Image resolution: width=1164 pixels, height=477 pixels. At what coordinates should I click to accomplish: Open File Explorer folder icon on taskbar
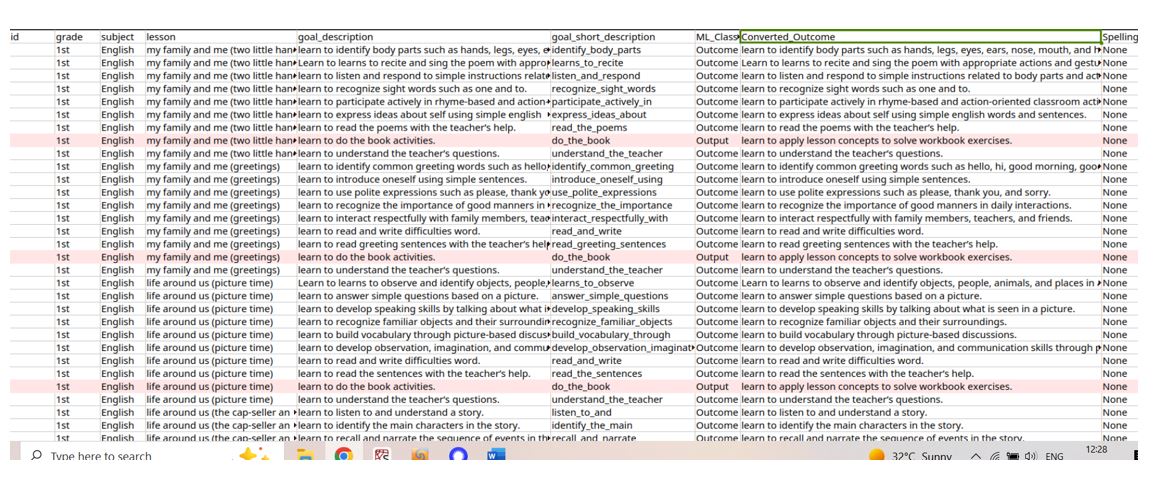click(x=305, y=455)
